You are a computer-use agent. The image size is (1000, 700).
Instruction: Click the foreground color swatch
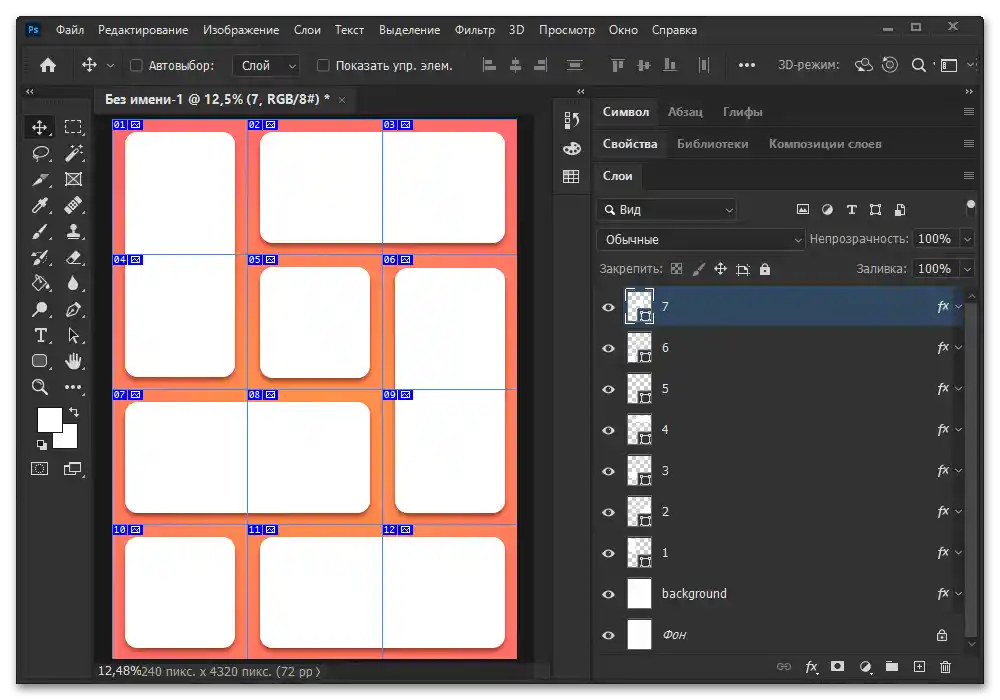coord(50,419)
